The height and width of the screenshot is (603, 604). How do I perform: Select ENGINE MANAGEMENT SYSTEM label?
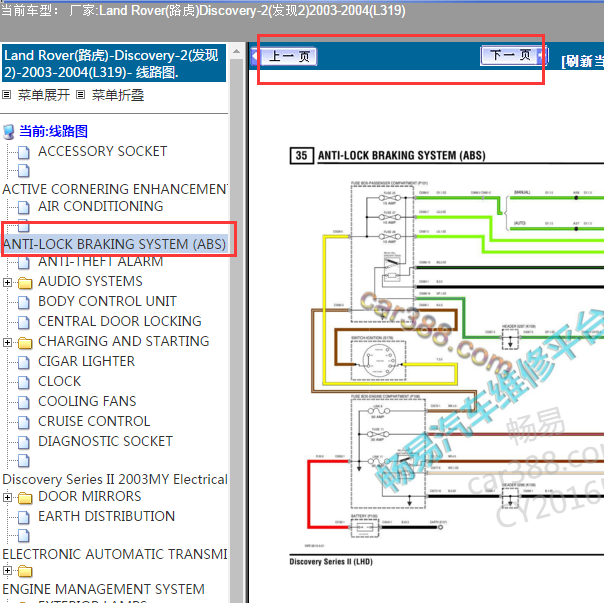point(104,589)
